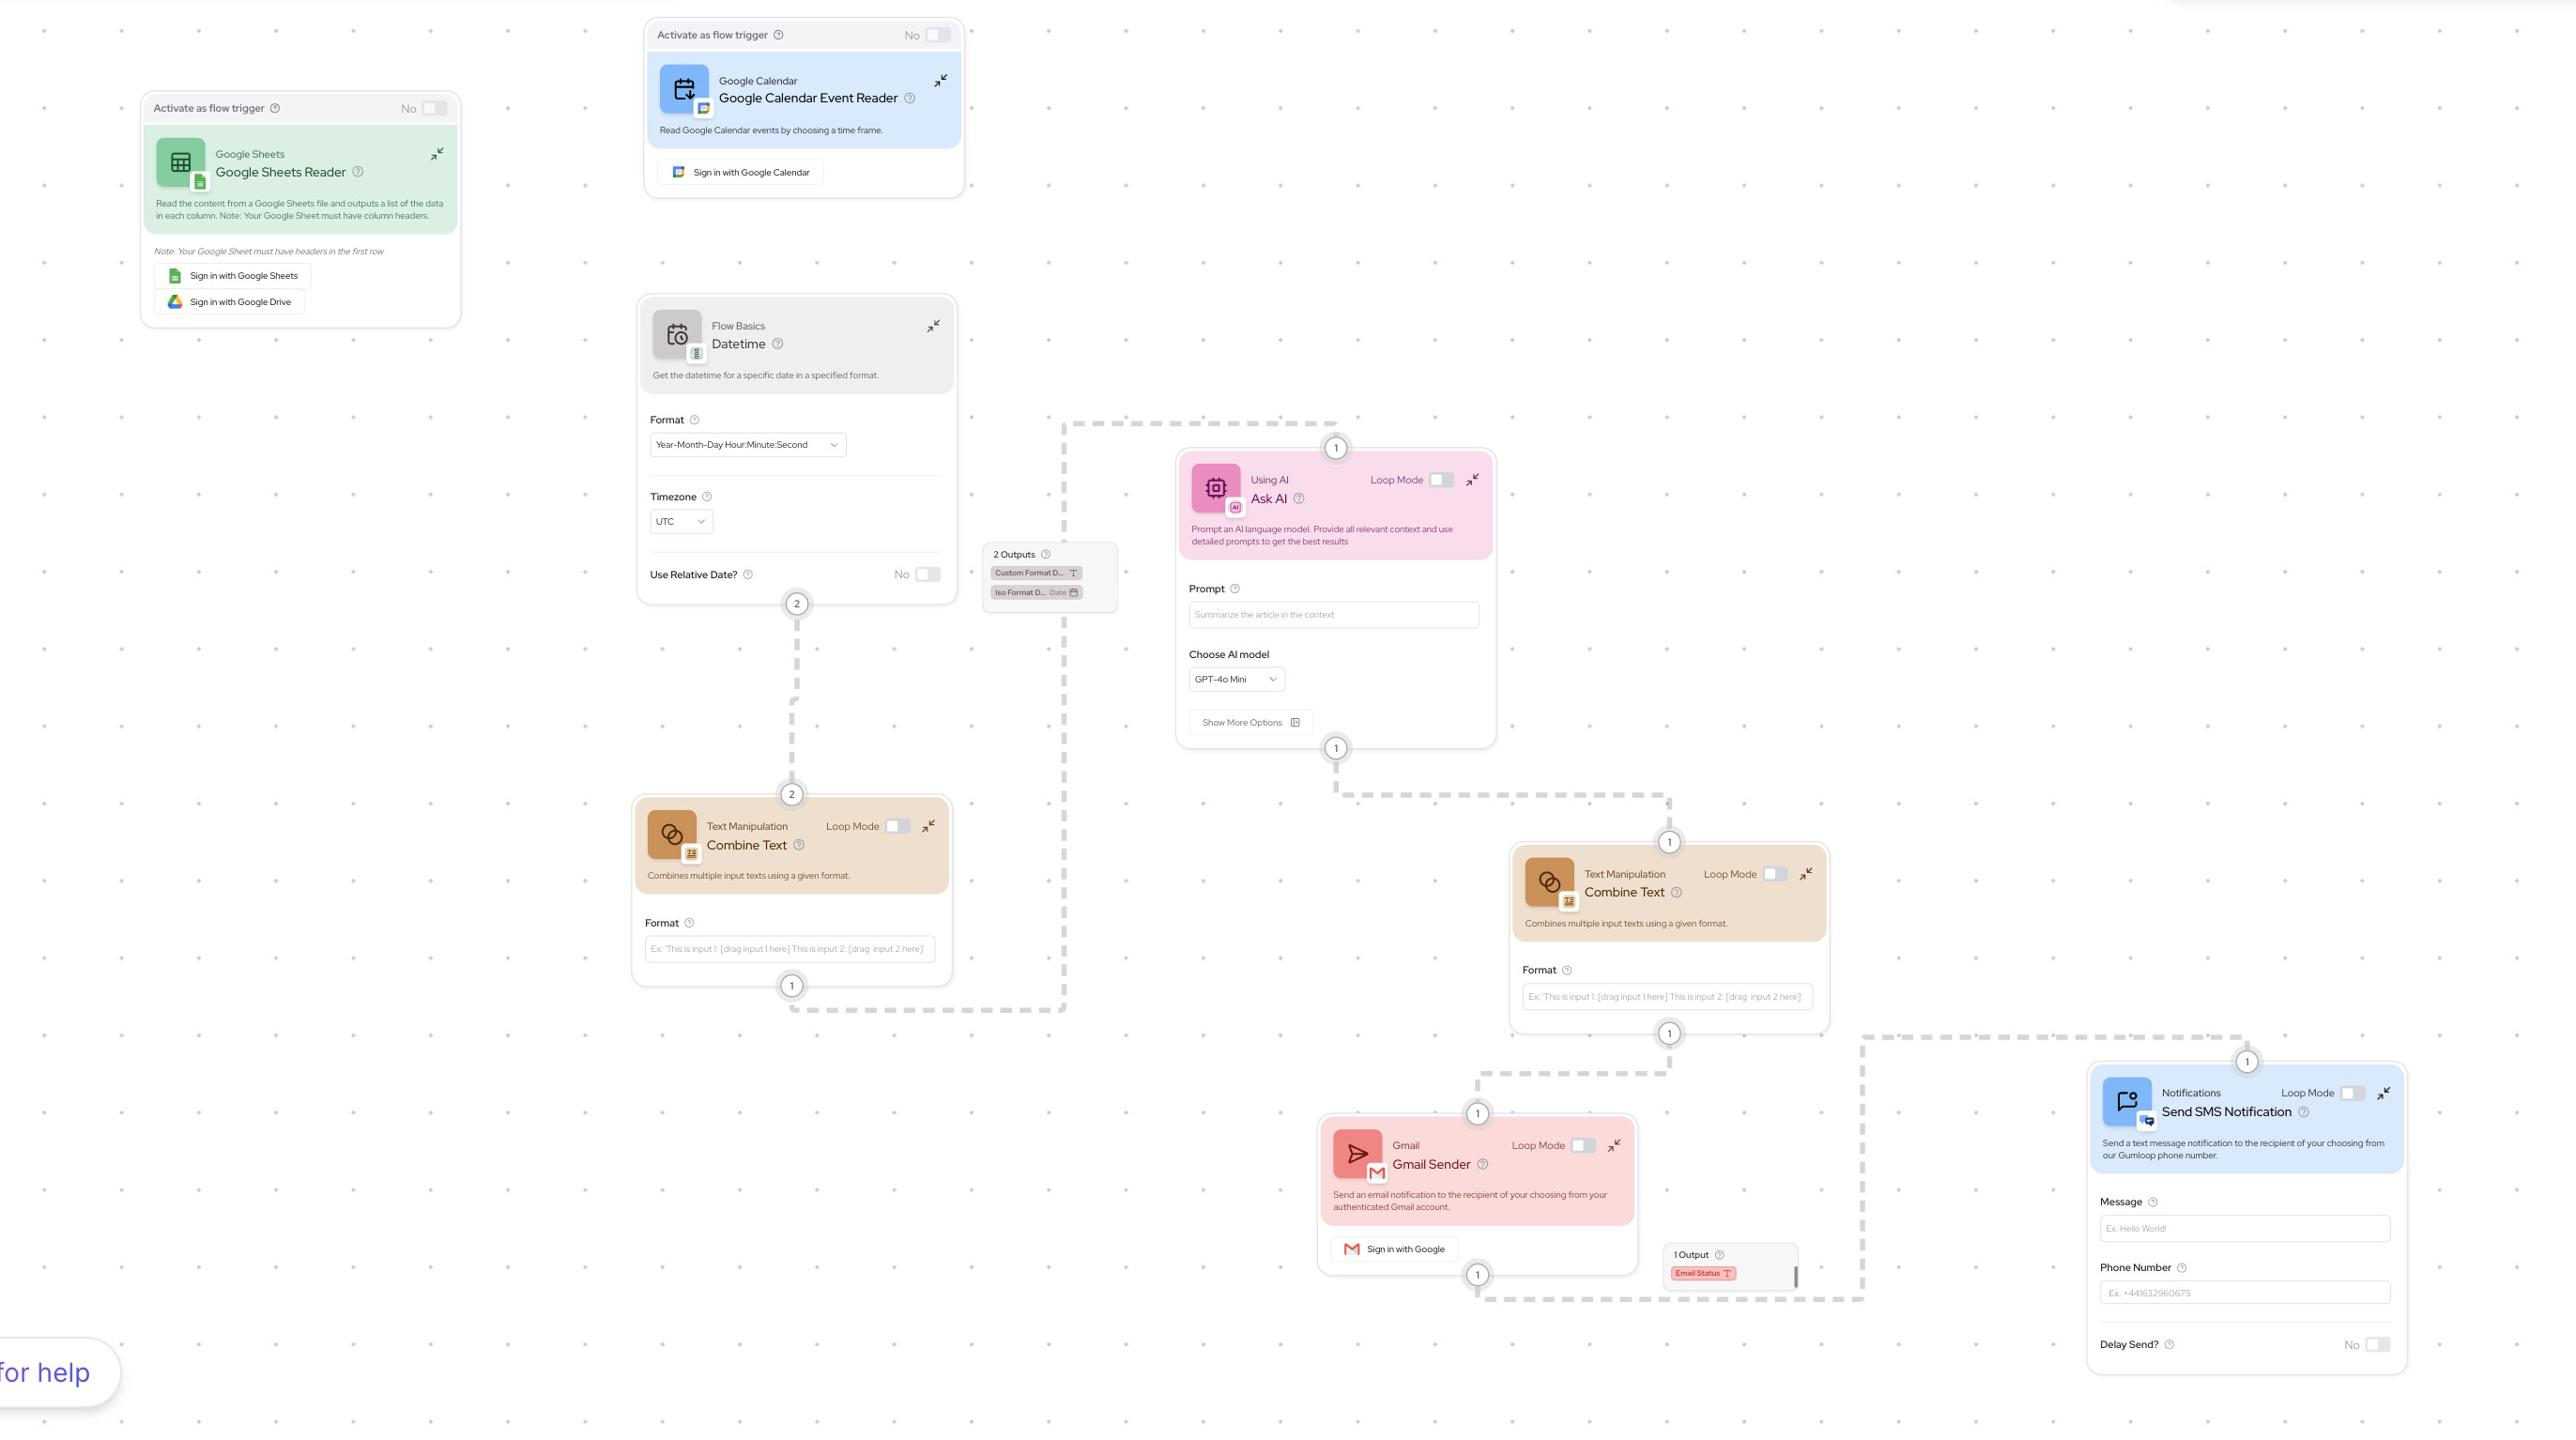
Task: Toggle flow trigger on Google Sheets Reader
Action: click(x=434, y=108)
